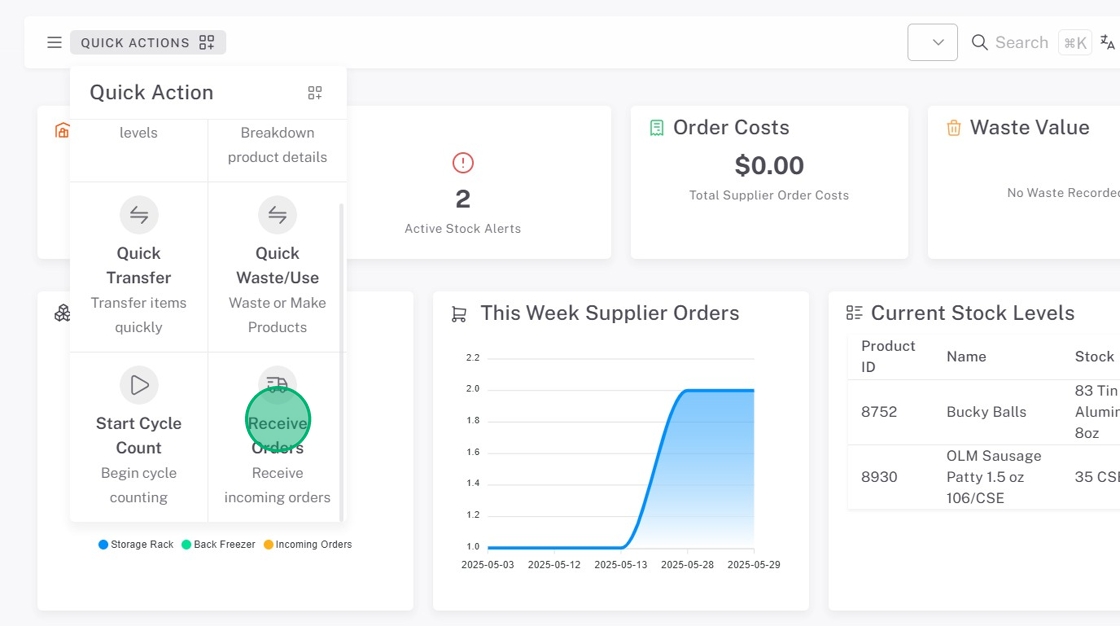
Task: Select Quick Waste/Use action
Action: point(277,267)
